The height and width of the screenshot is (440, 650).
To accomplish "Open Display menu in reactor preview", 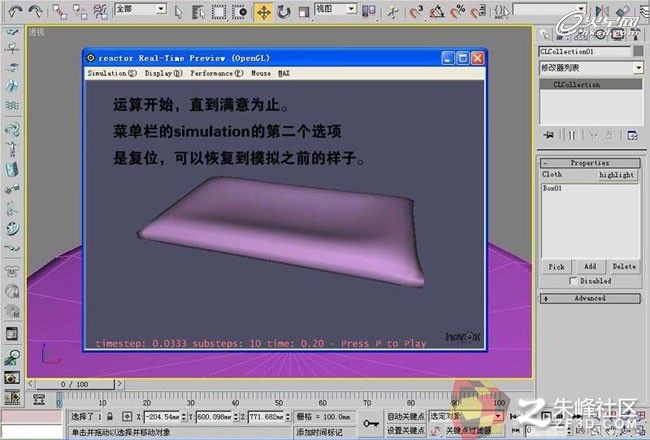I will point(163,73).
